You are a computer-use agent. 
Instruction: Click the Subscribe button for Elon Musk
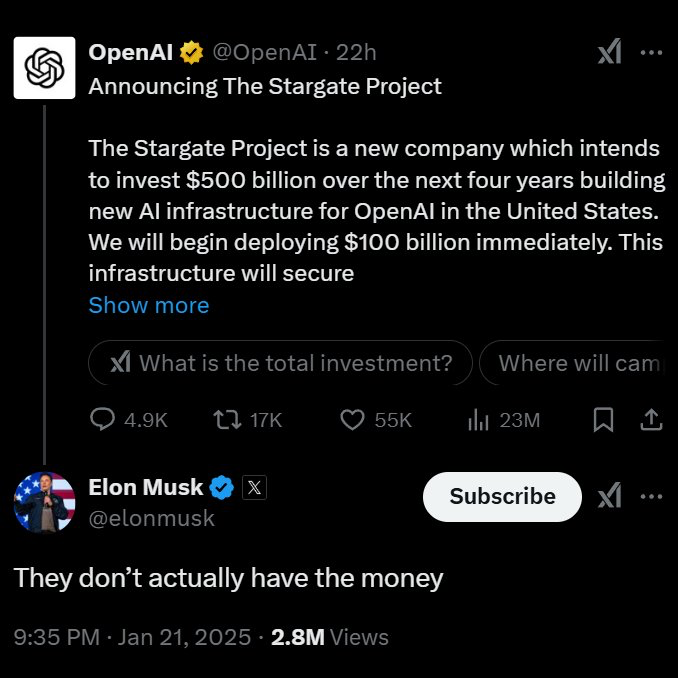coord(502,497)
